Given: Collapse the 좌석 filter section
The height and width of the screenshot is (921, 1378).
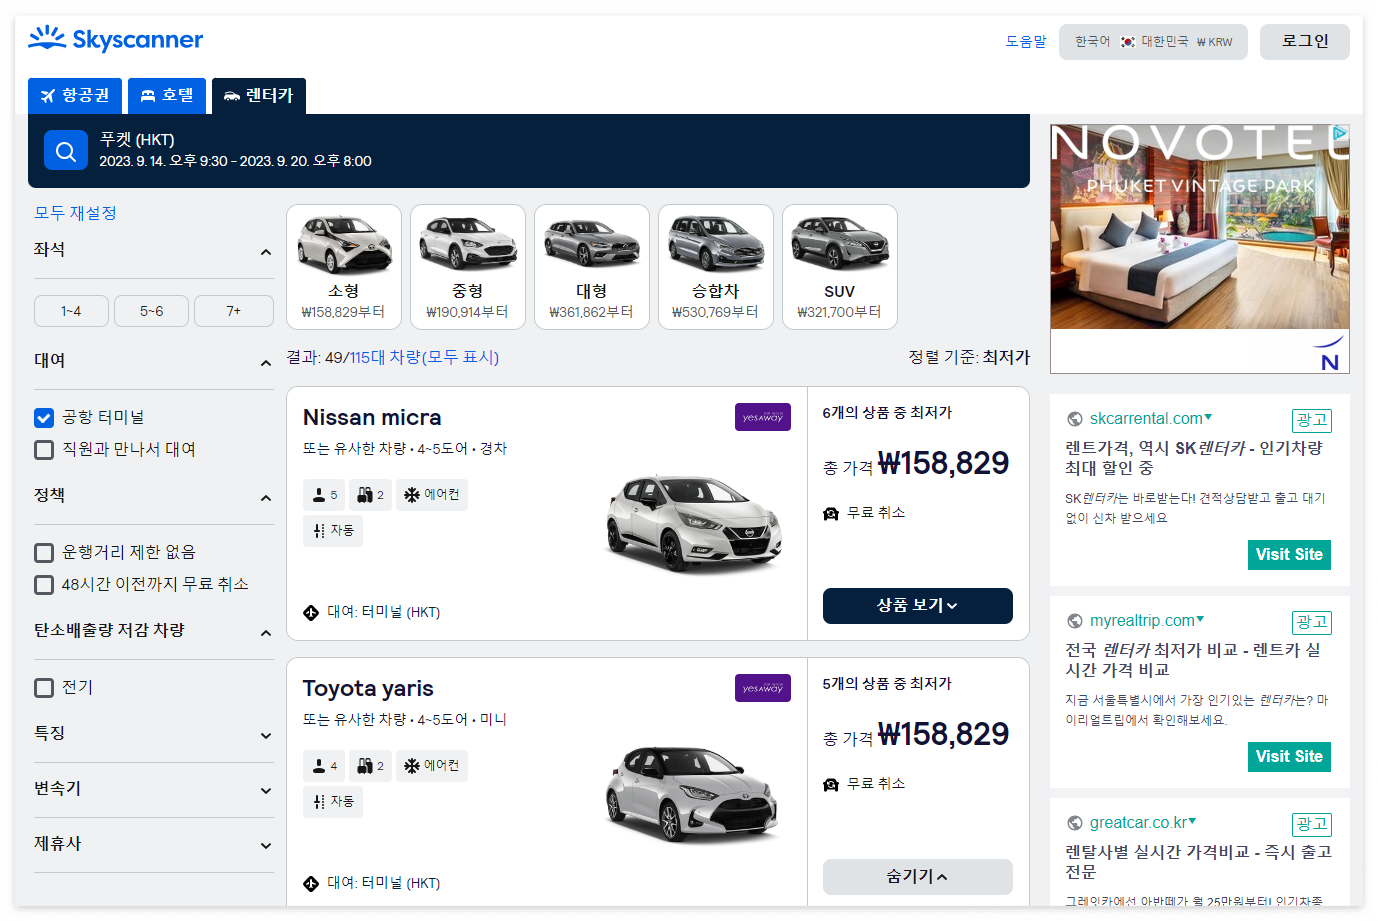Looking at the screenshot, I should pyautogui.click(x=266, y=252).
